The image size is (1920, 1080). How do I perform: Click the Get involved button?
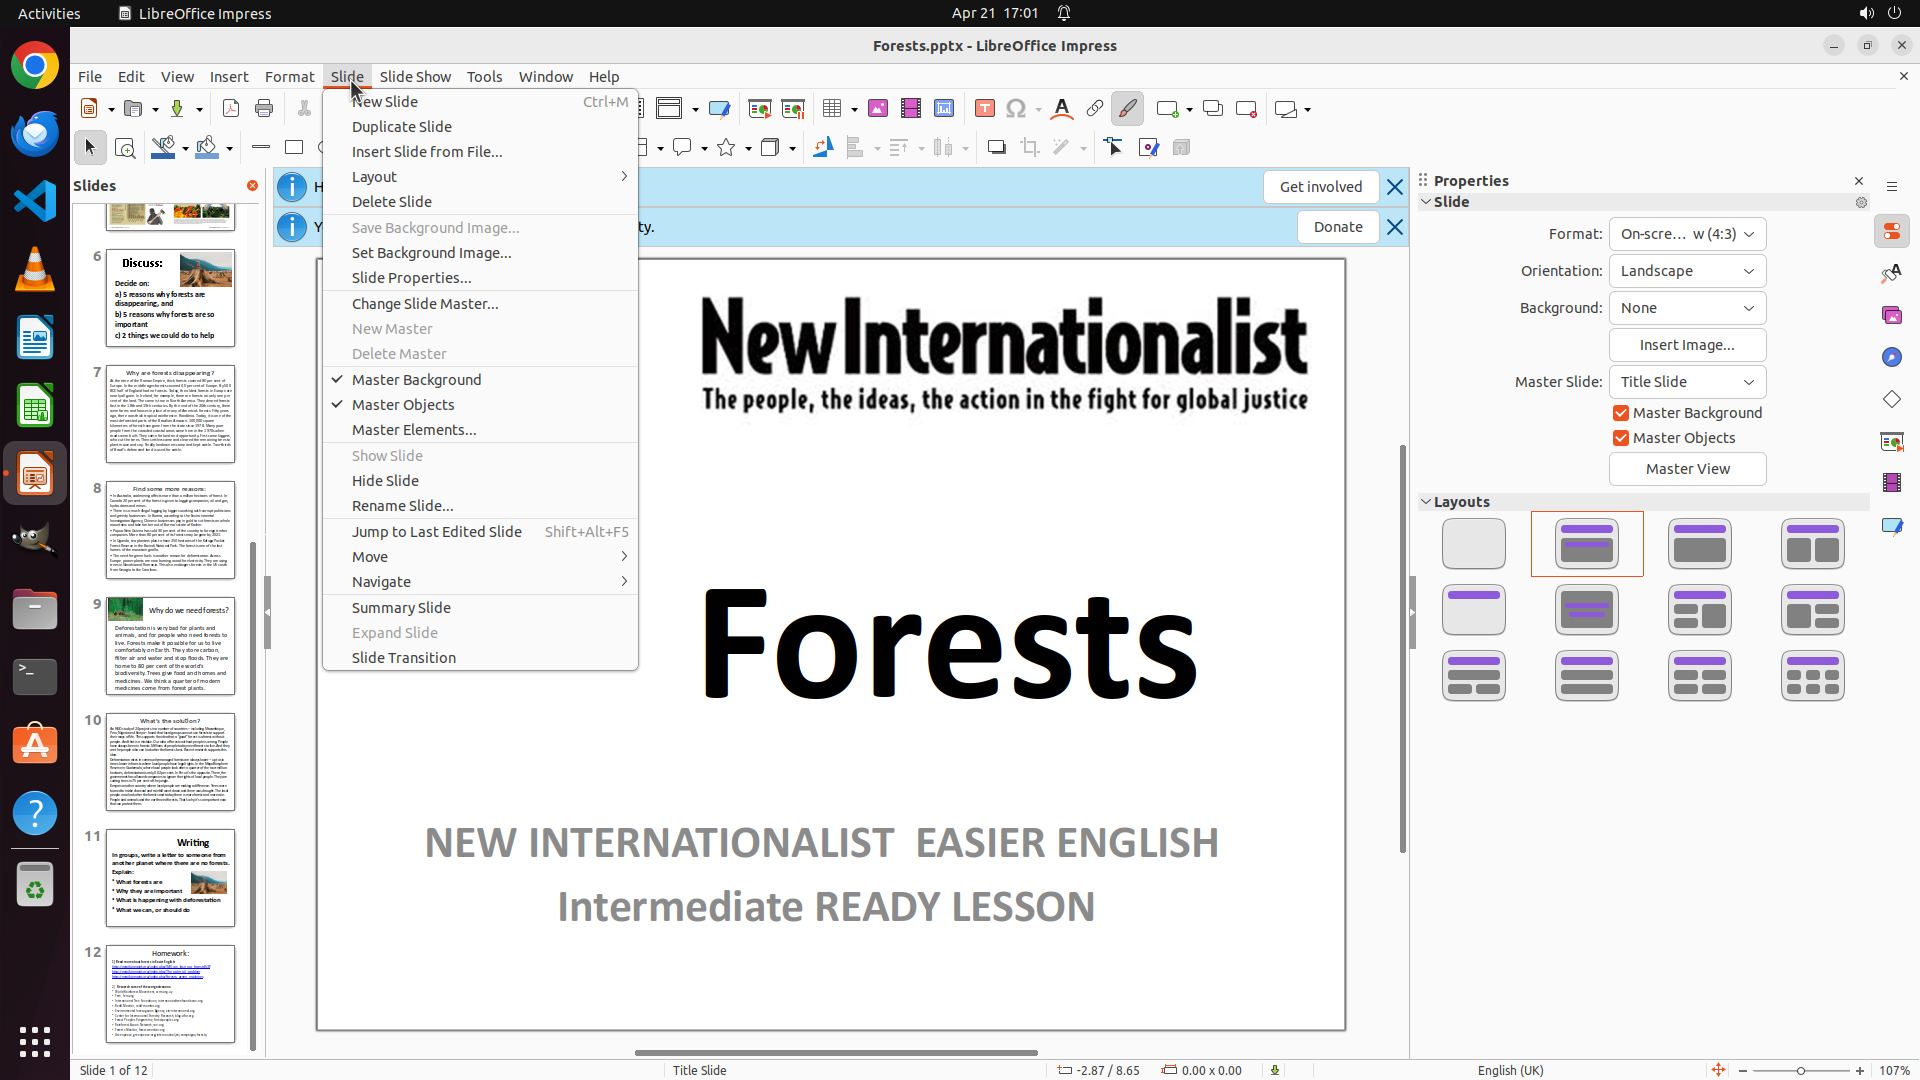(x=1320, y=187)
